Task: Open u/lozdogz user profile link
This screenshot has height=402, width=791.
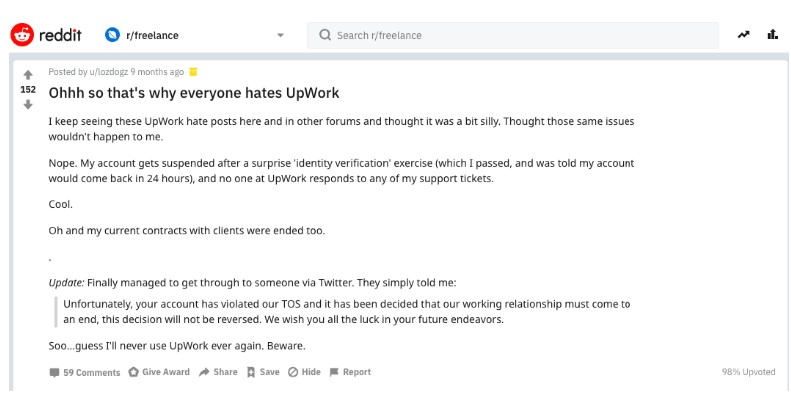Action: point(108,72)
